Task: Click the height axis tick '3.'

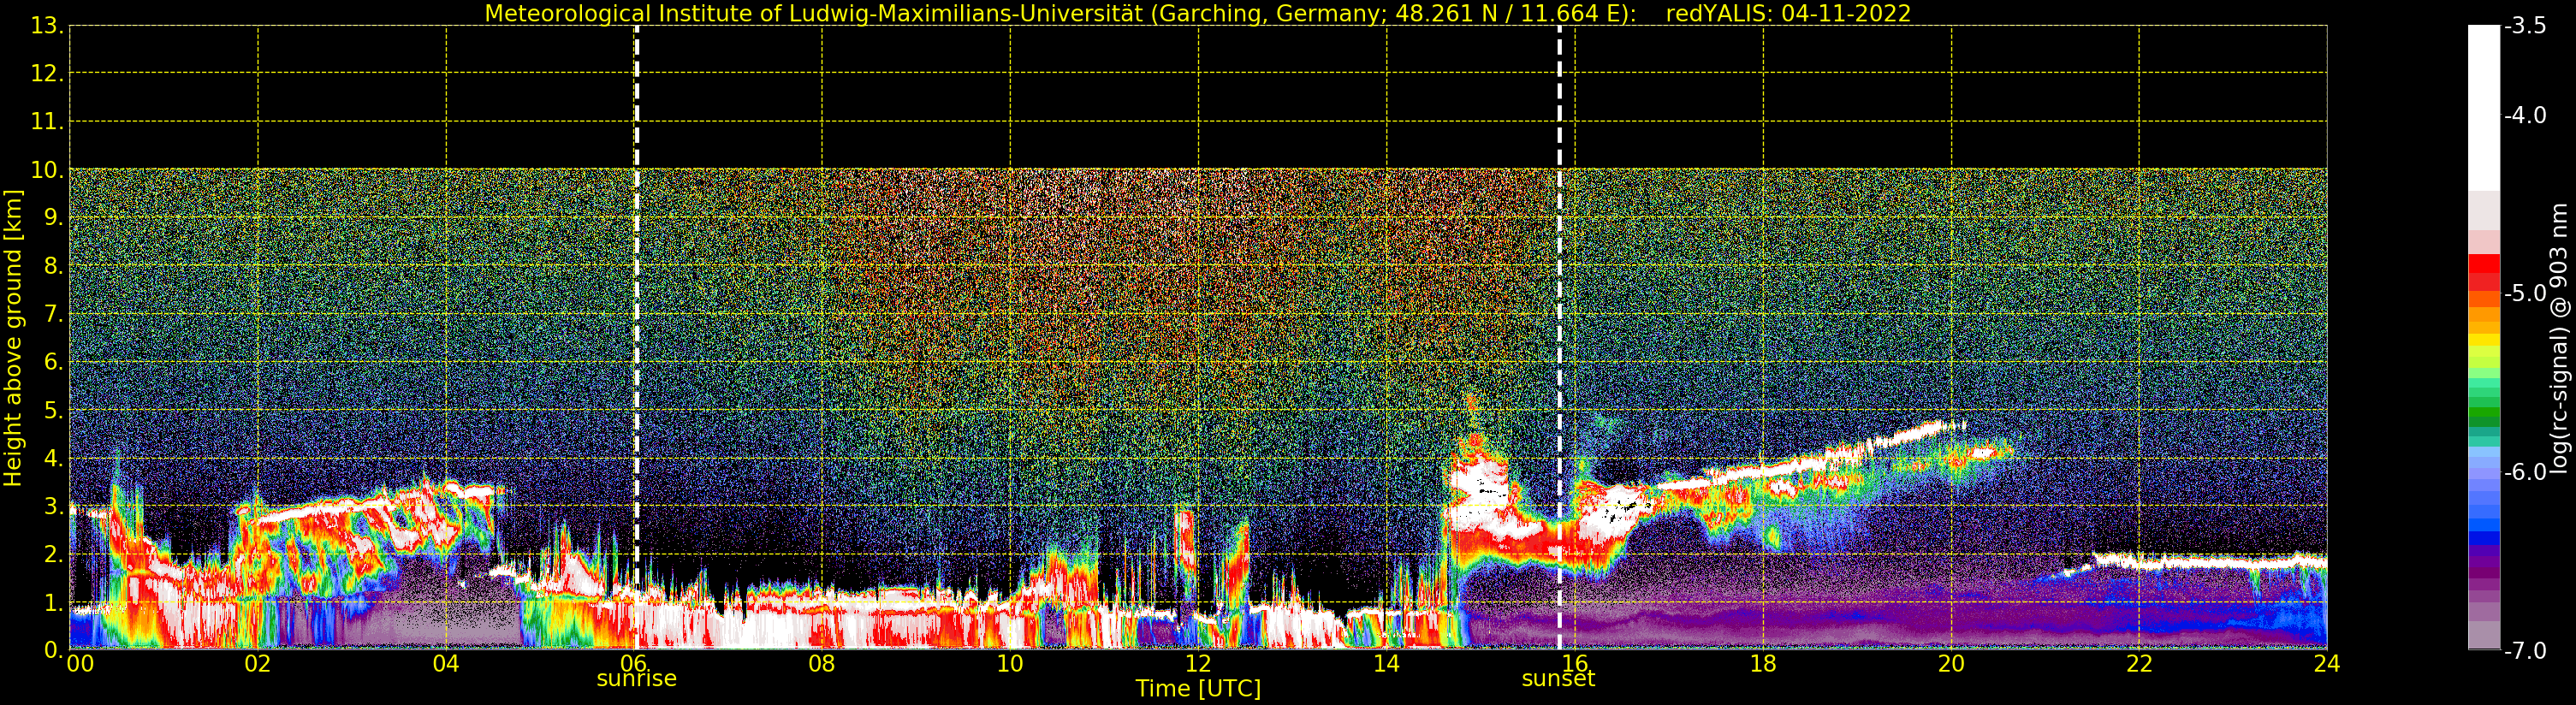Action: click(x=53, y=506)
